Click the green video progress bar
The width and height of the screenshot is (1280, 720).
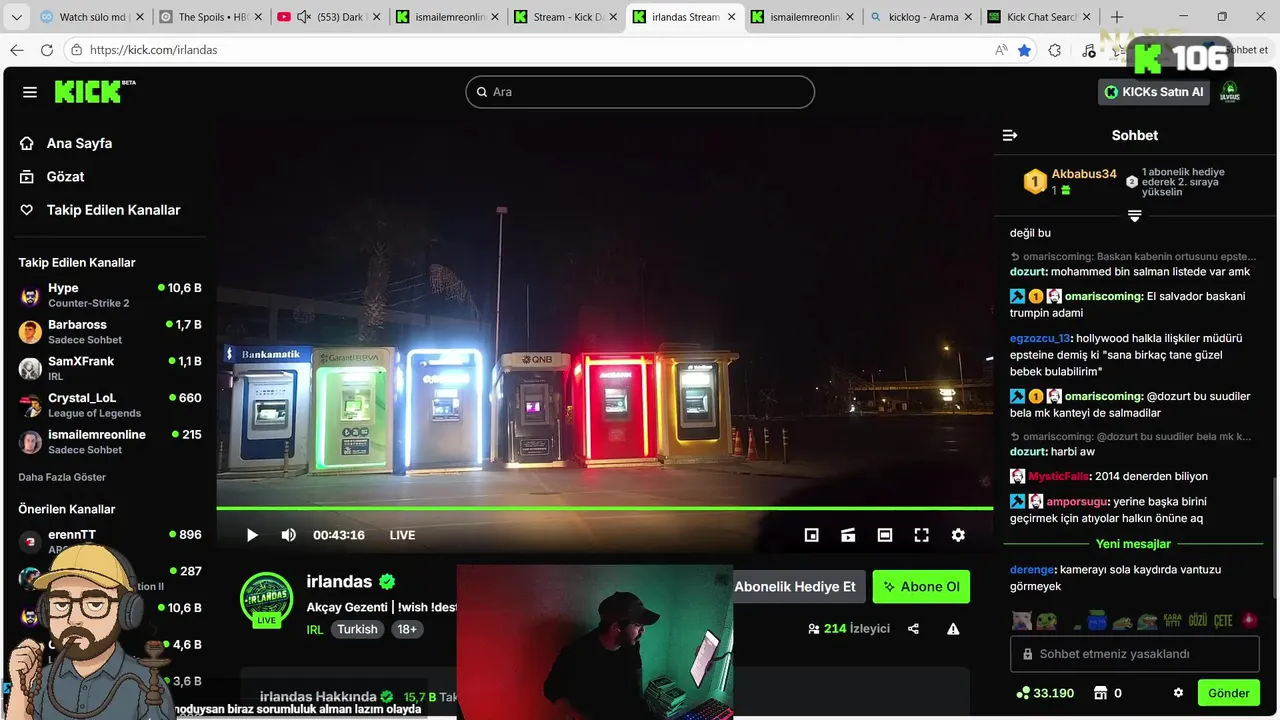[605, 508]
